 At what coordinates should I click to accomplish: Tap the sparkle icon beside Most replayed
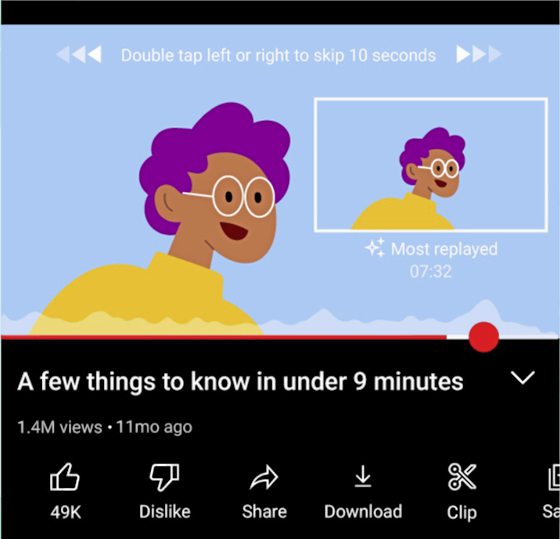pyautogui.click(x=375, y=248)
